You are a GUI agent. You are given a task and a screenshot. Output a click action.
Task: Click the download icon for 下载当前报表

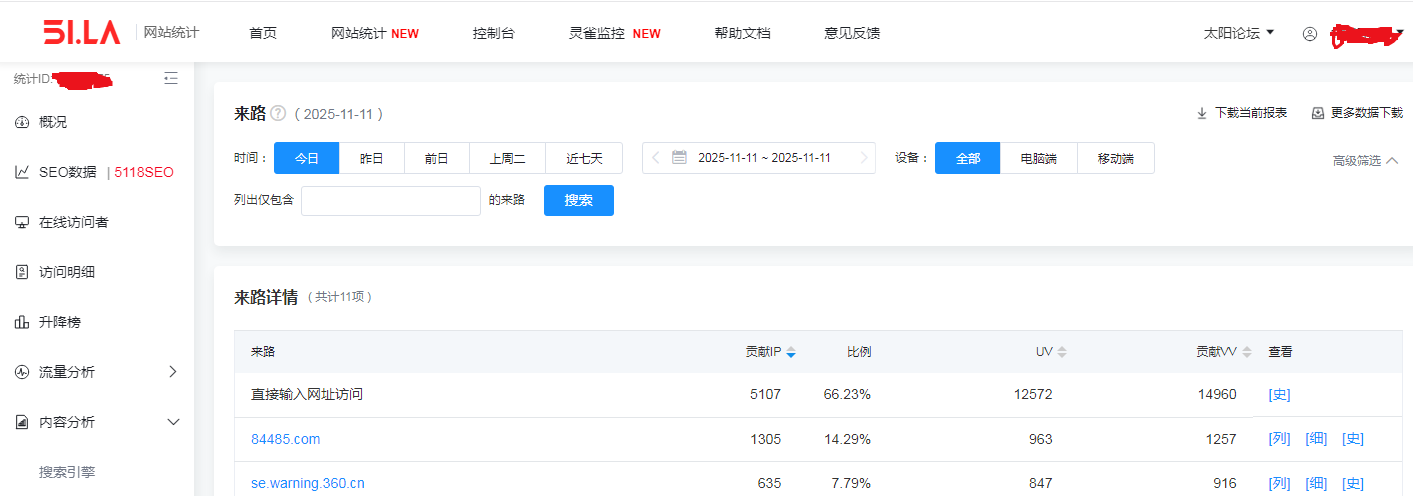(1202, 114)
